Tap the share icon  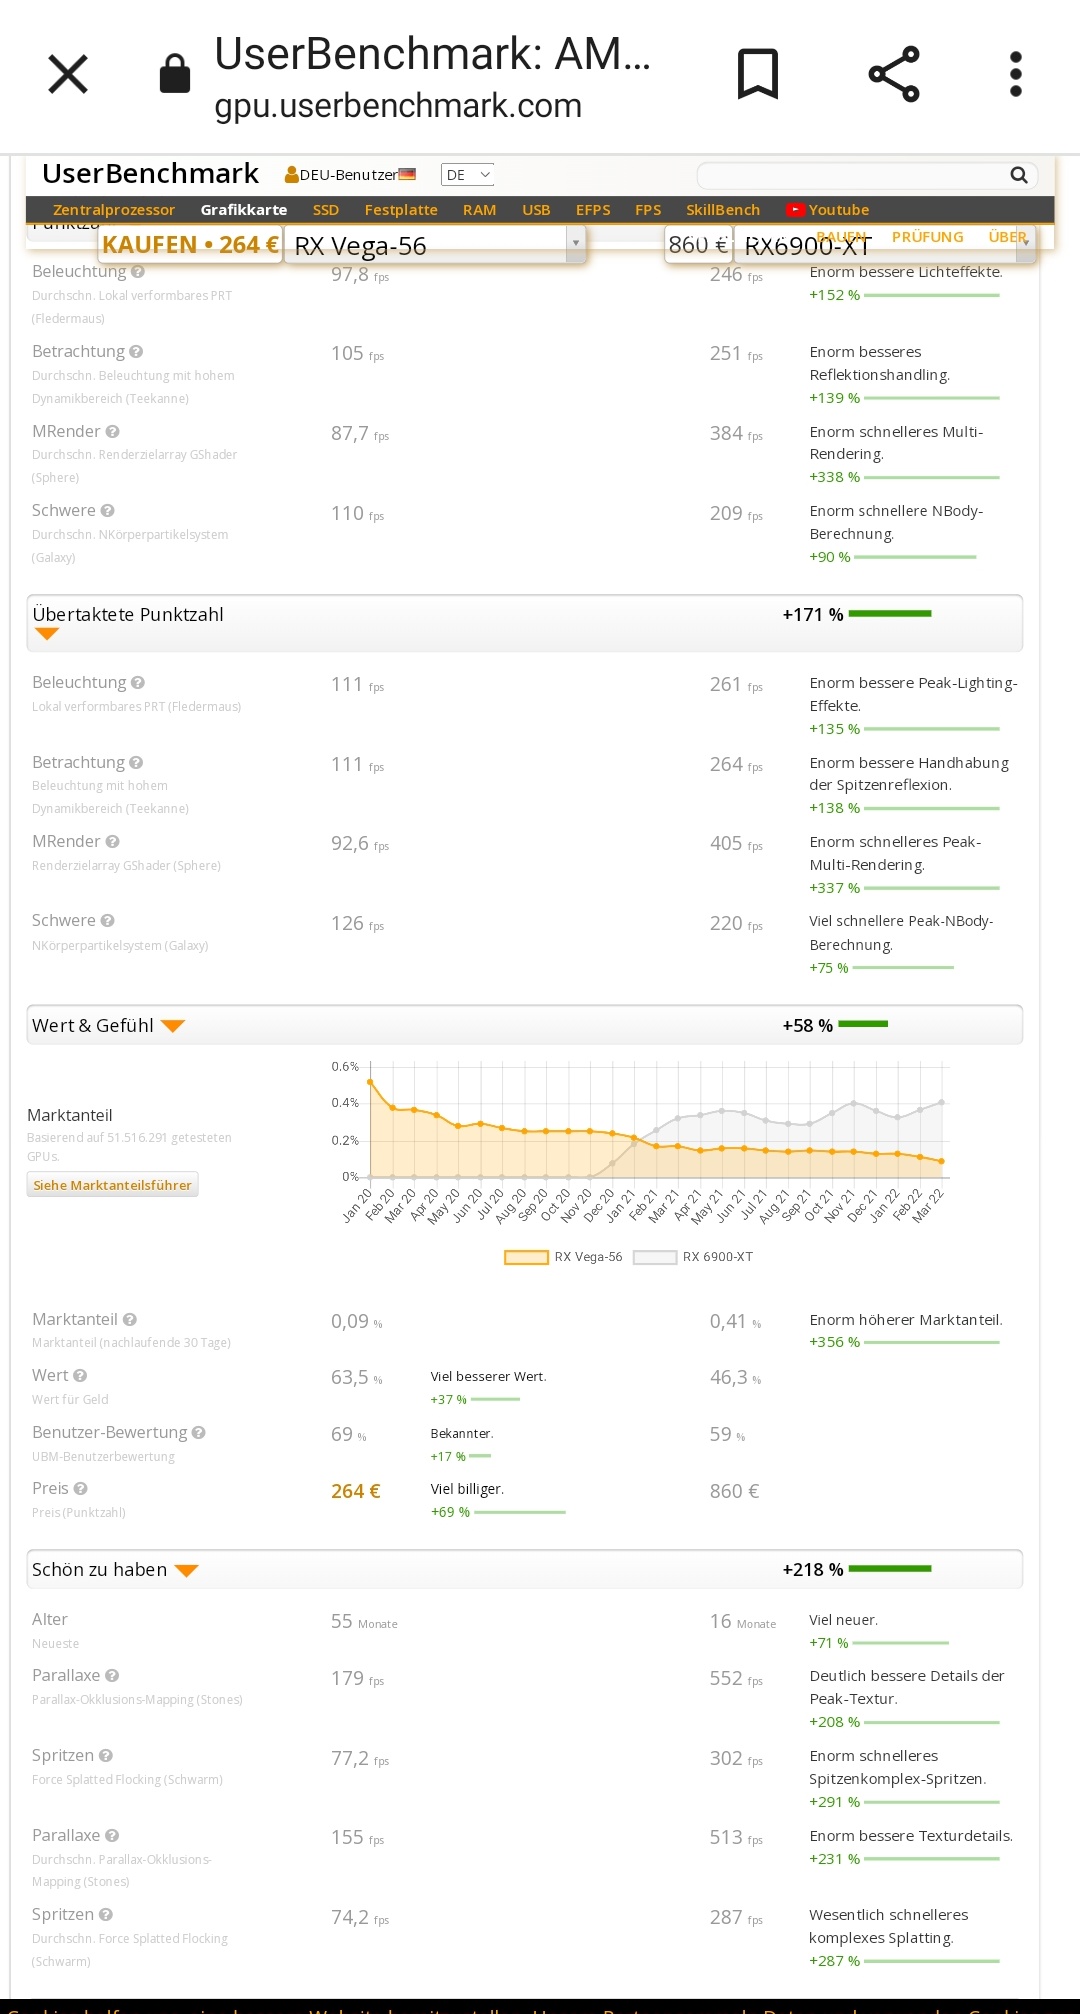coord(894,74)
